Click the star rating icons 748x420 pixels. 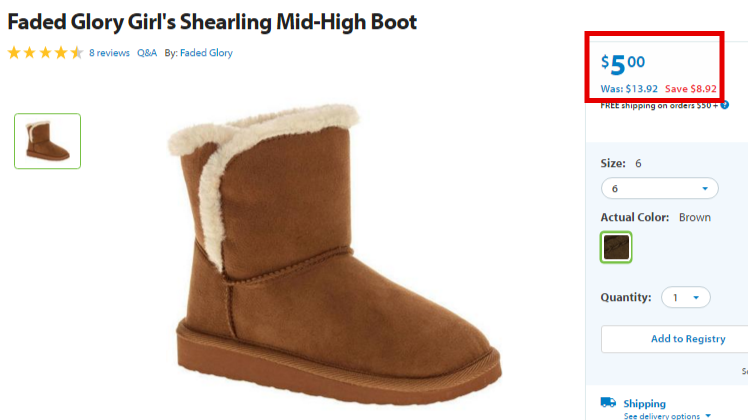(x=45, y=52)
